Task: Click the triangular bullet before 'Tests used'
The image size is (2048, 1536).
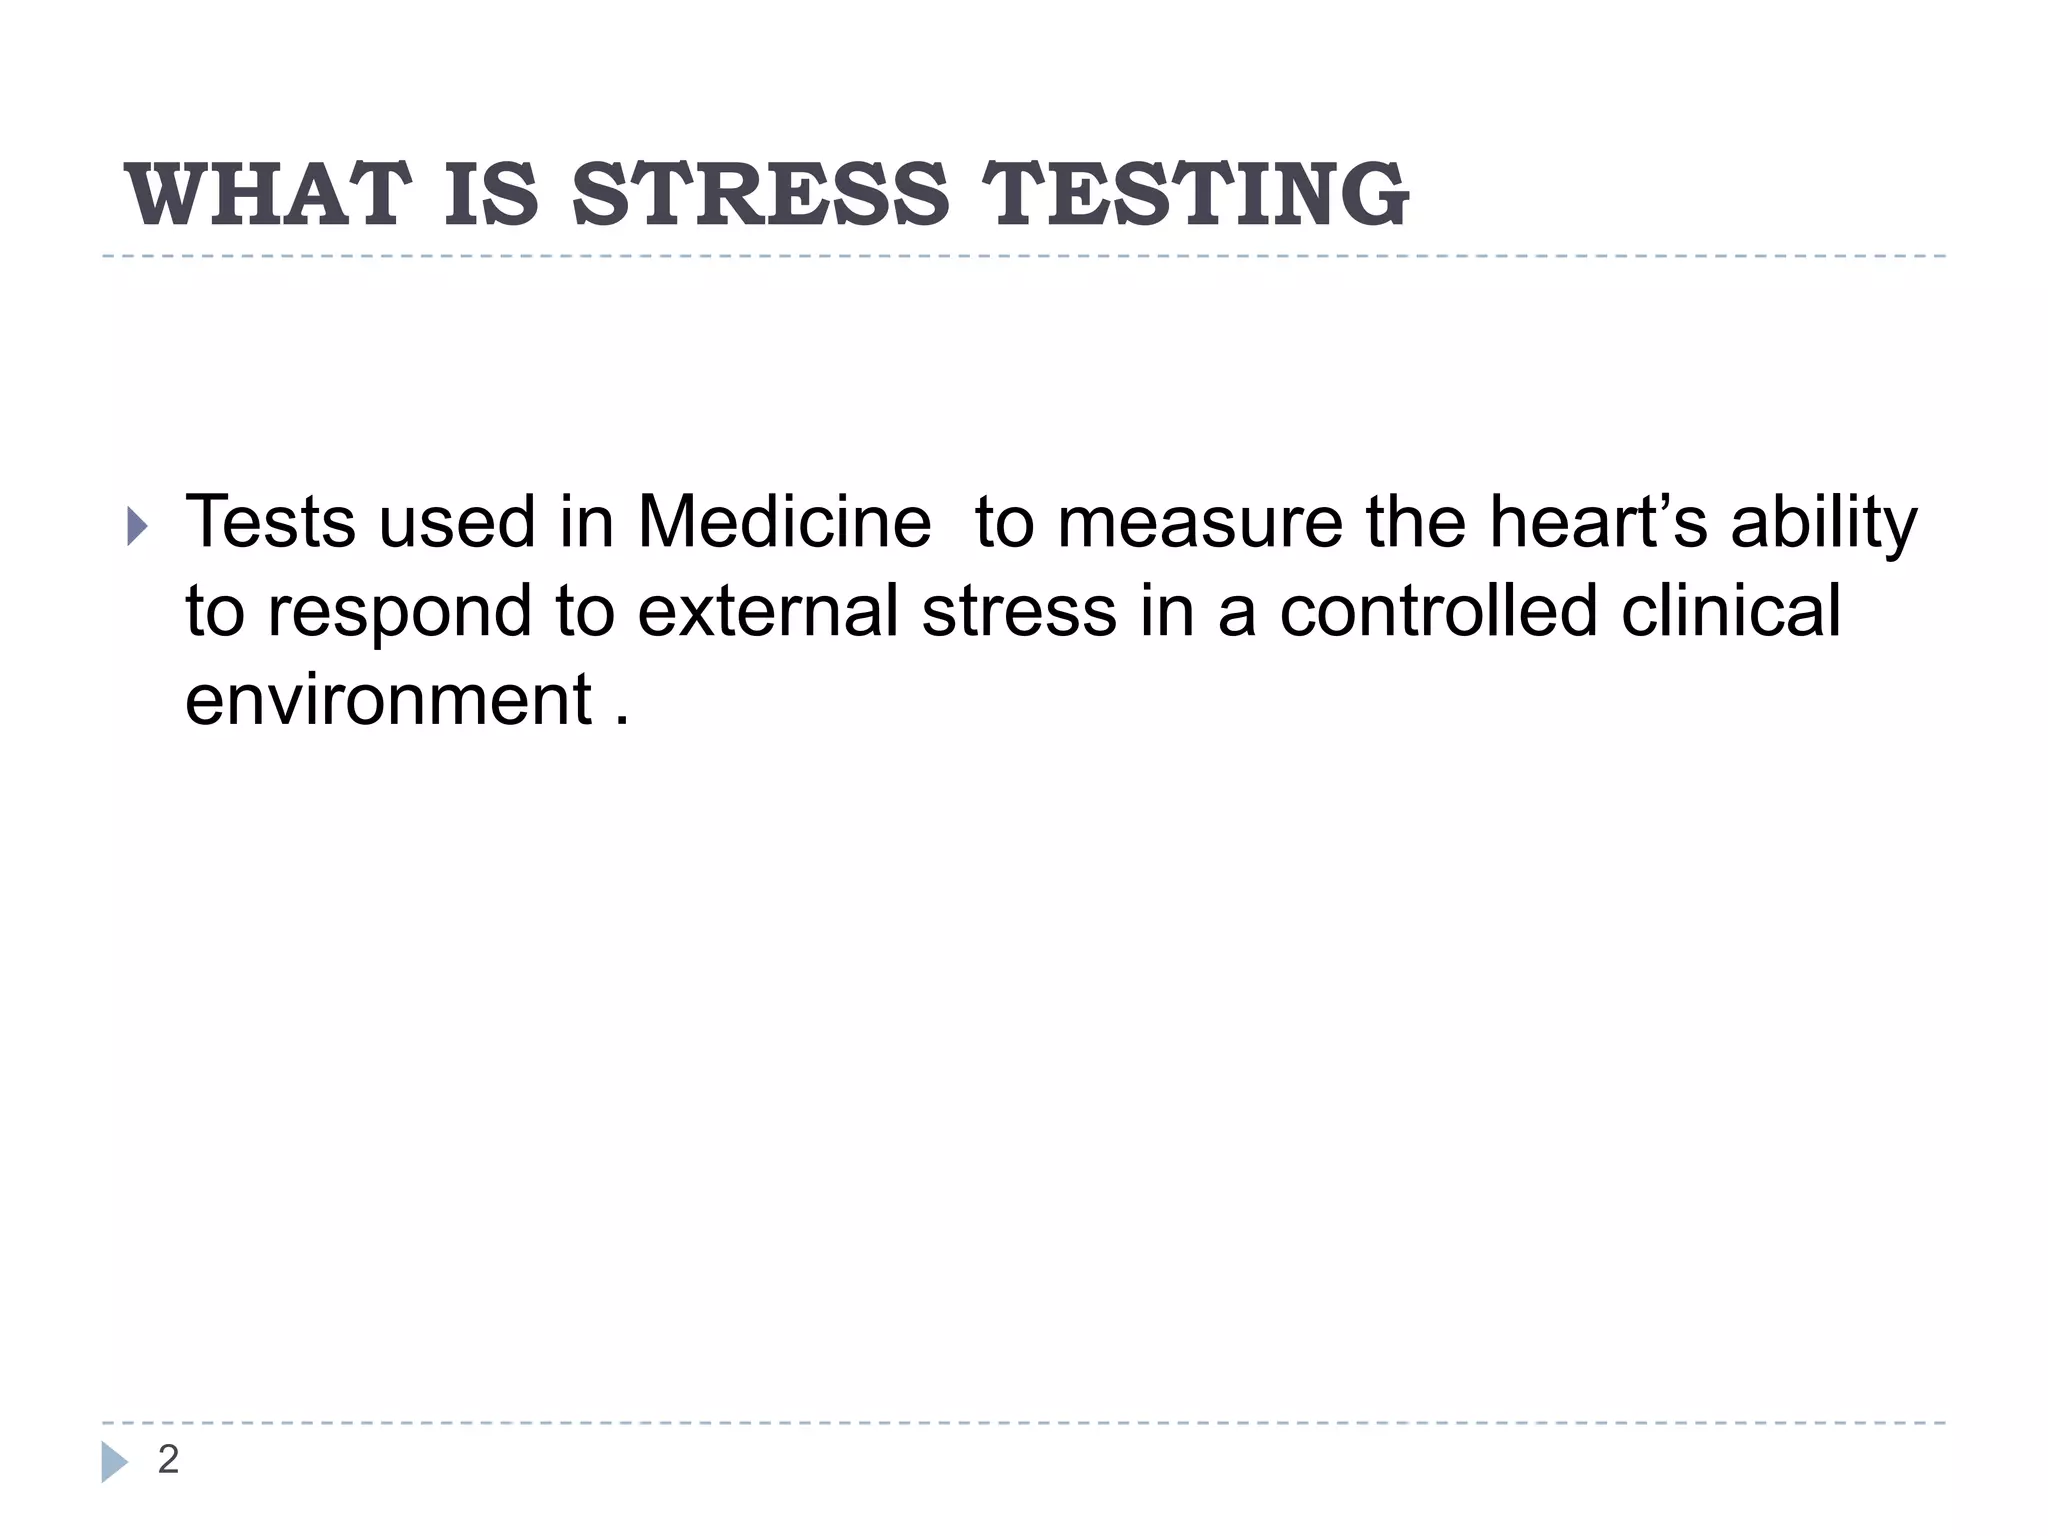Action: tap(138, 526)
